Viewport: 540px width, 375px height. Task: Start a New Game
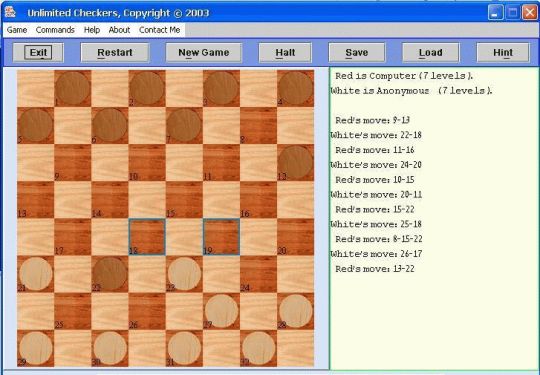204,53
